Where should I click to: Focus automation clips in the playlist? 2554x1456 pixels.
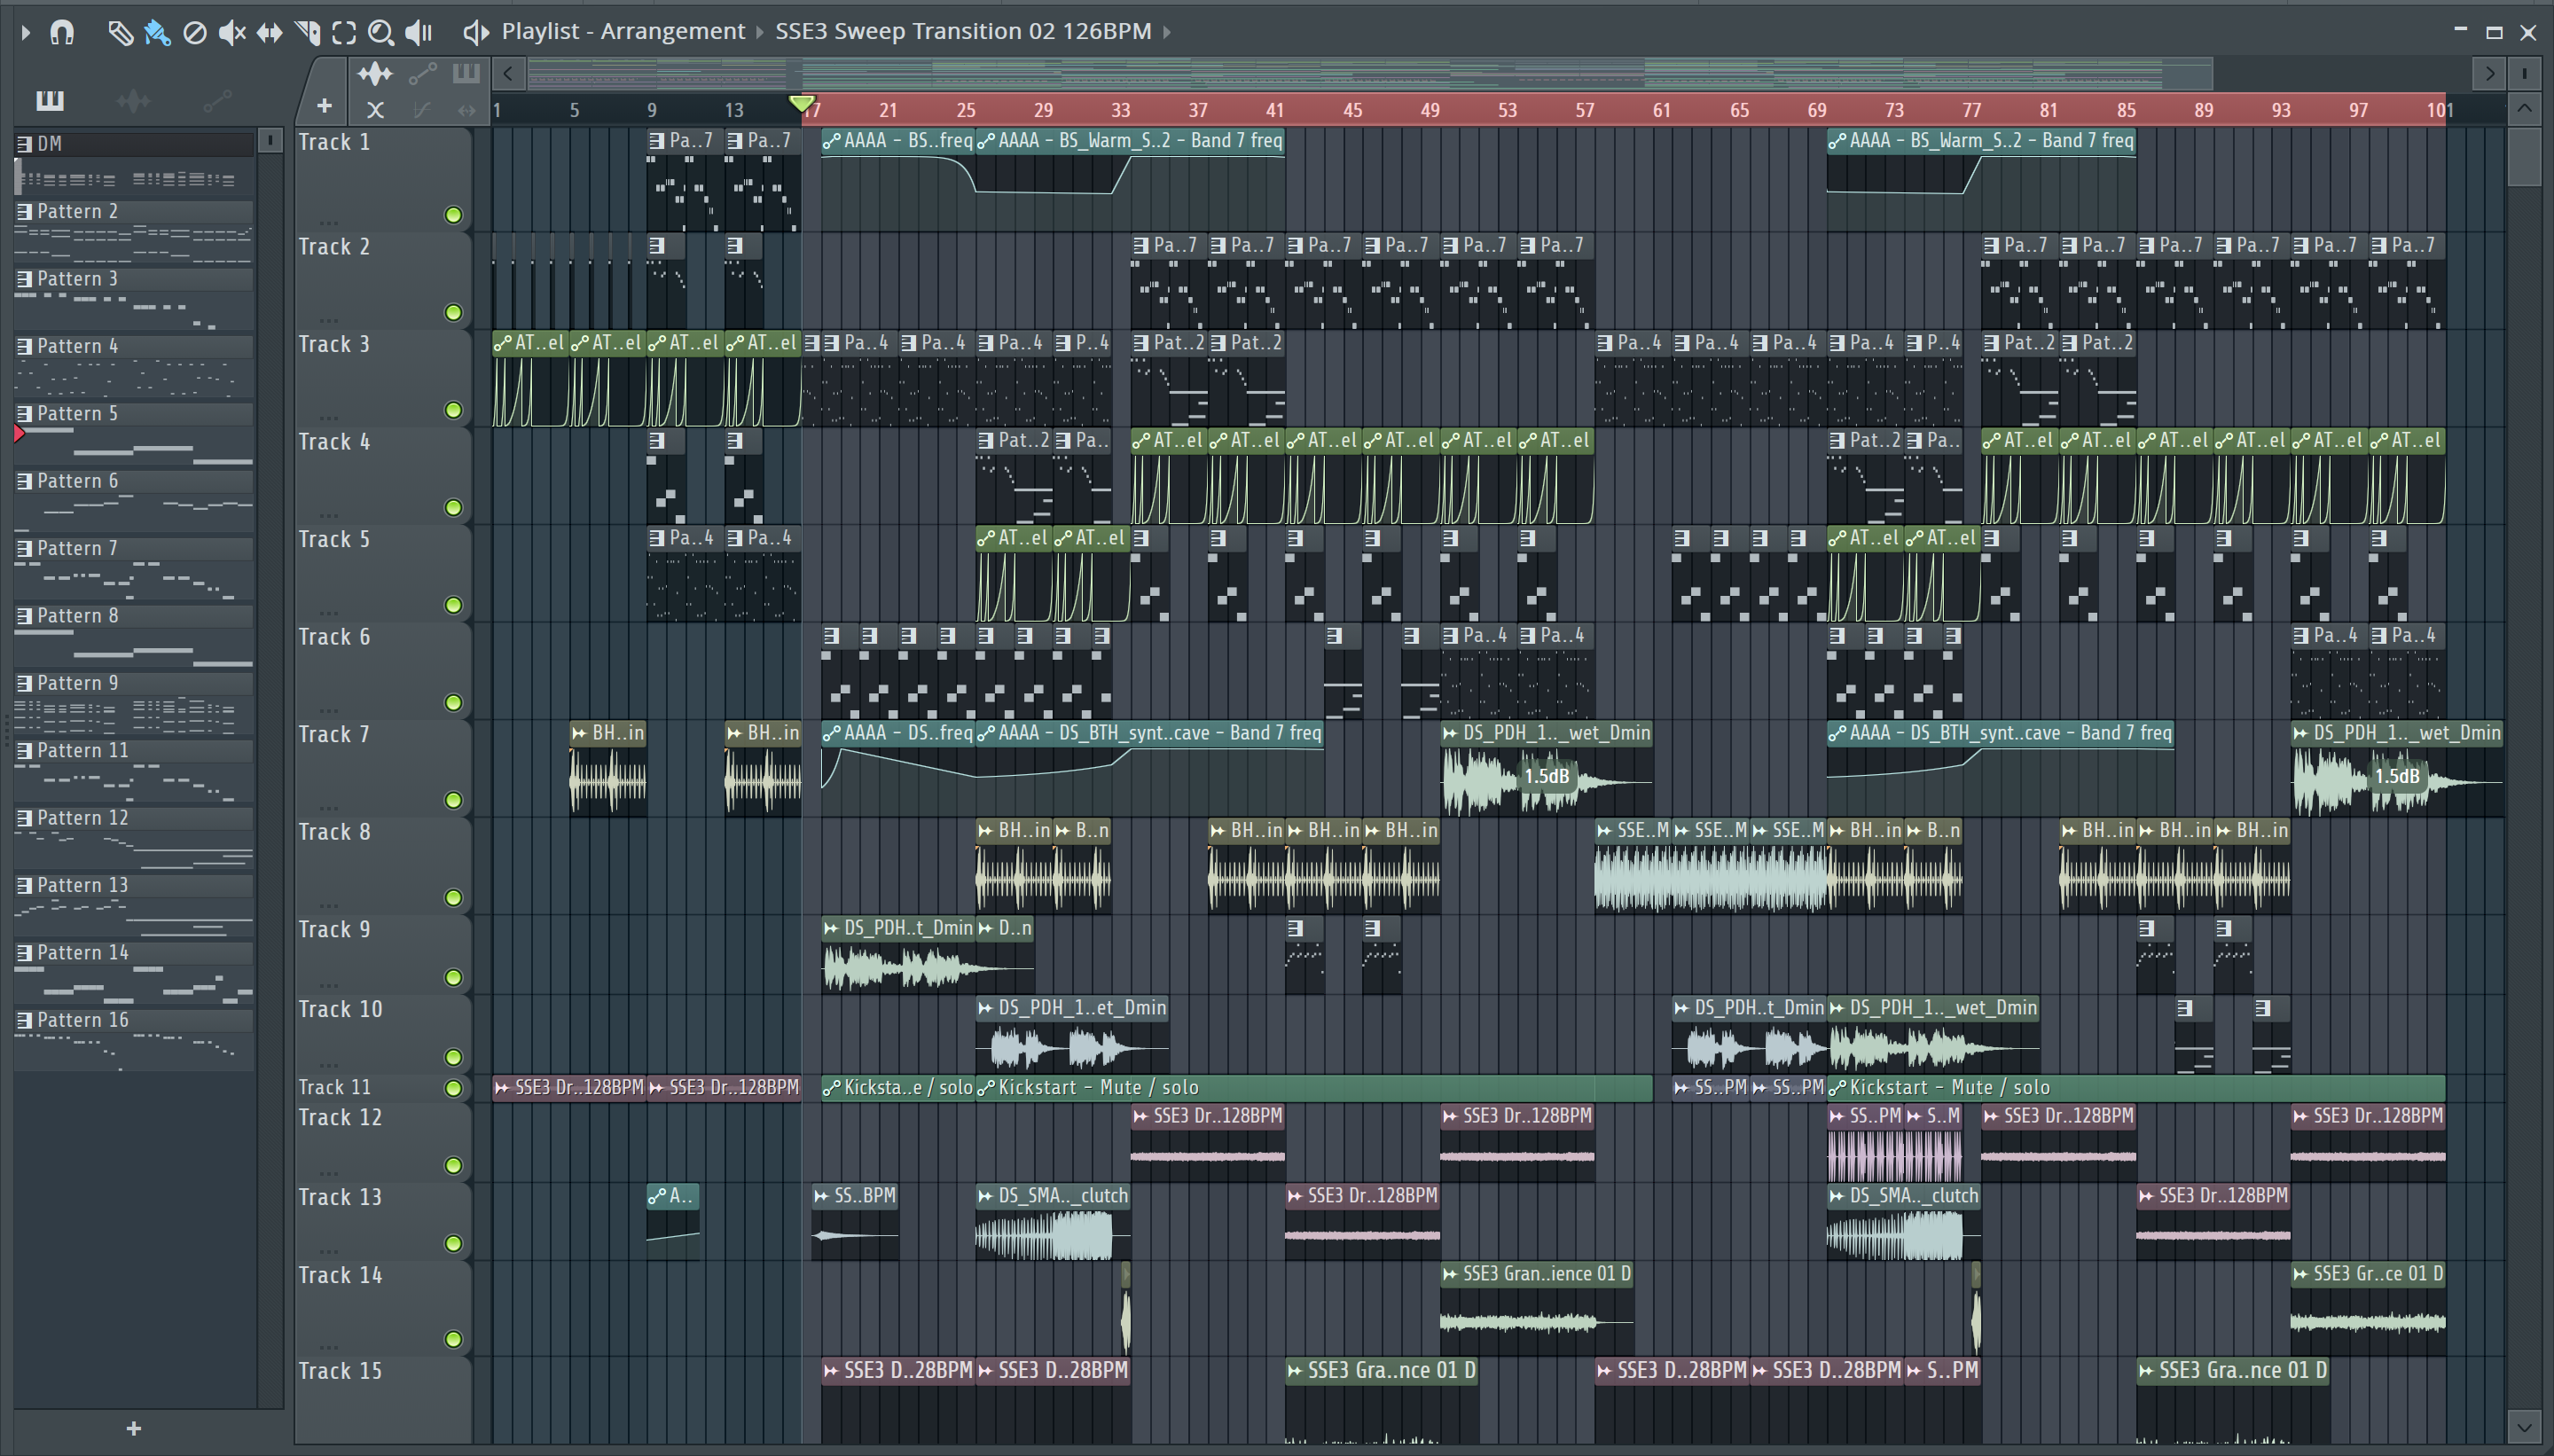point(423,73)
